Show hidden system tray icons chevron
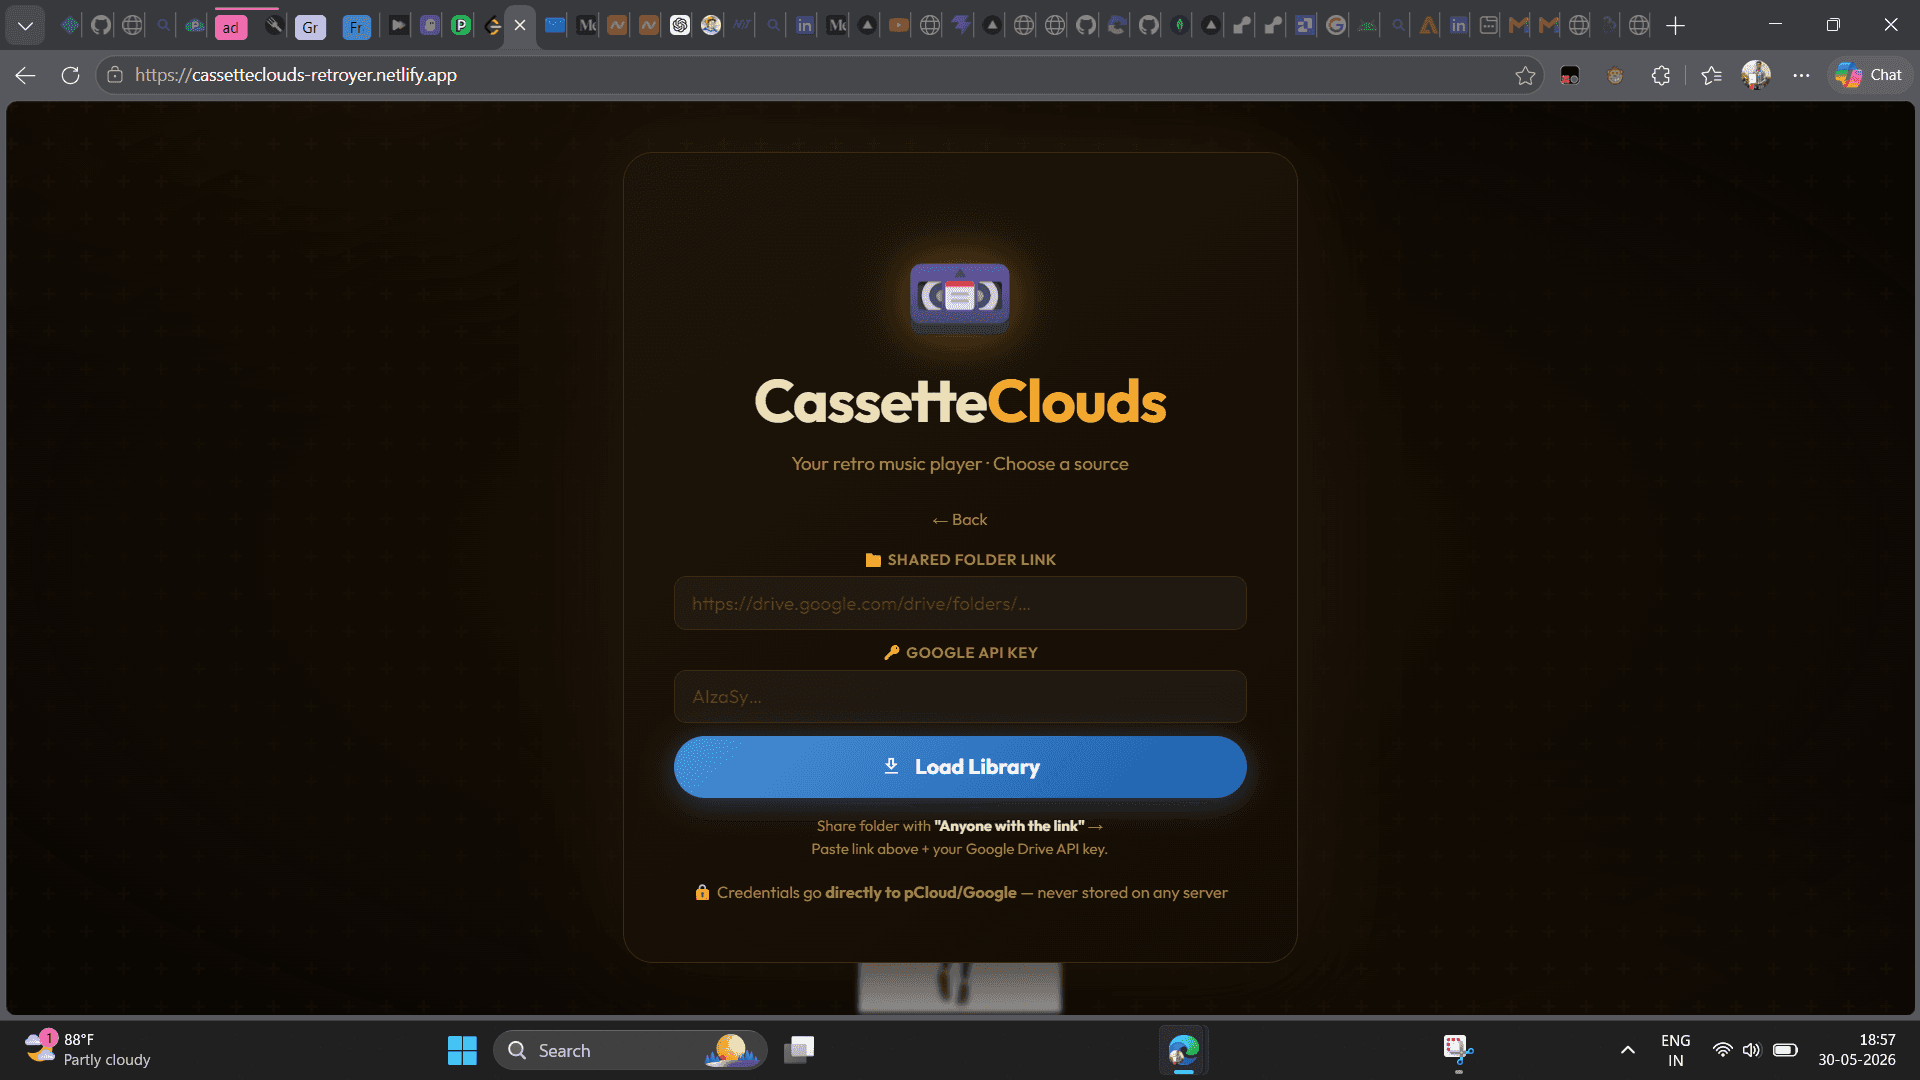The width and height of the screenshot is (1920, 1080). 1628,1050
